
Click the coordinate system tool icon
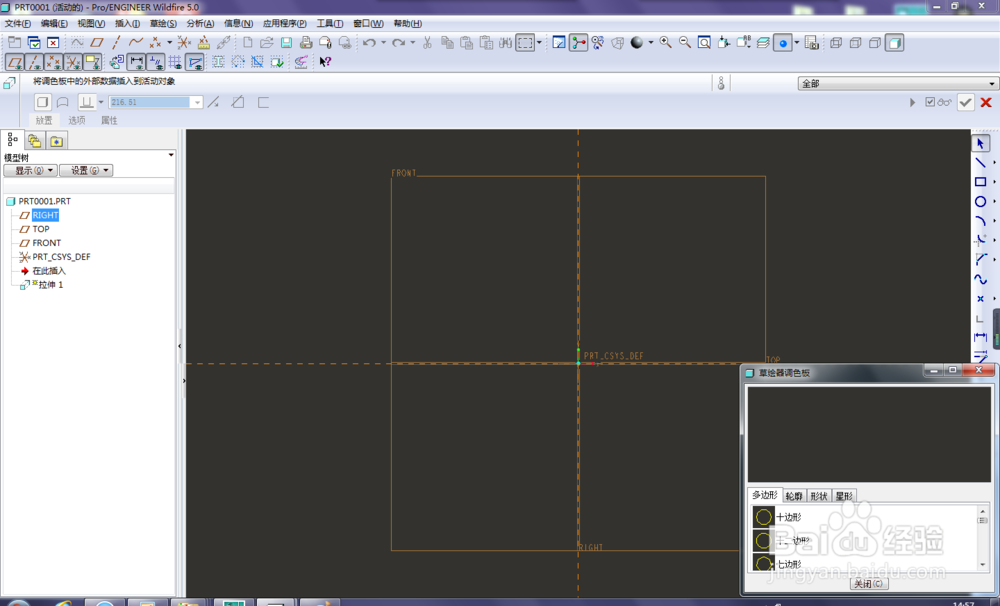(x=184, y=43)
